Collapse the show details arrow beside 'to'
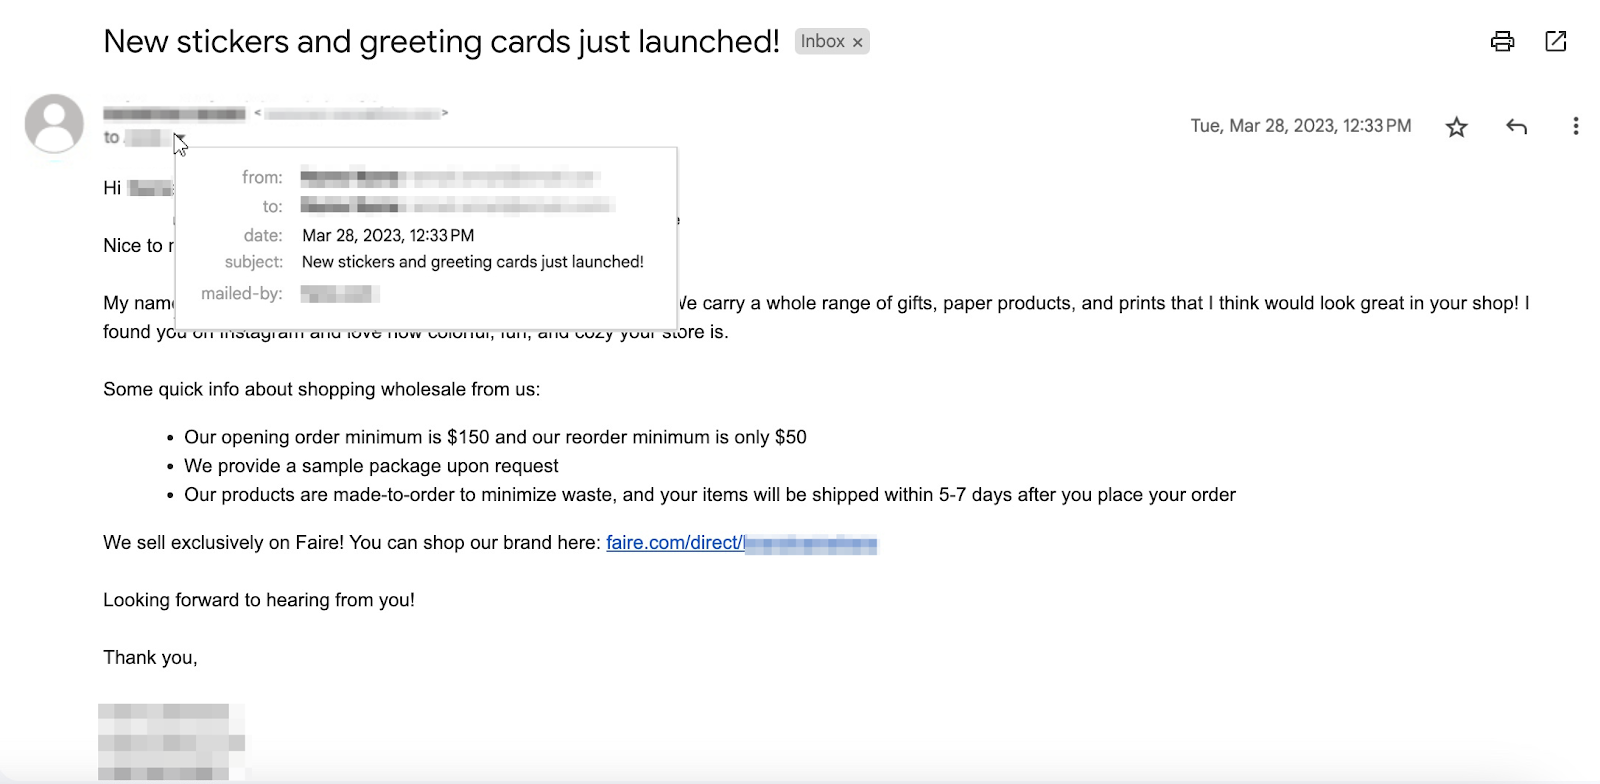 (x=179, y=137)
